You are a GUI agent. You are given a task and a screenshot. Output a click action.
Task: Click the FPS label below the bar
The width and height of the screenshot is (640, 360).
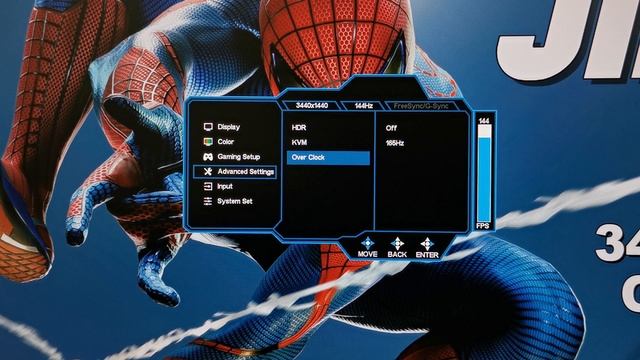point(483,226)
